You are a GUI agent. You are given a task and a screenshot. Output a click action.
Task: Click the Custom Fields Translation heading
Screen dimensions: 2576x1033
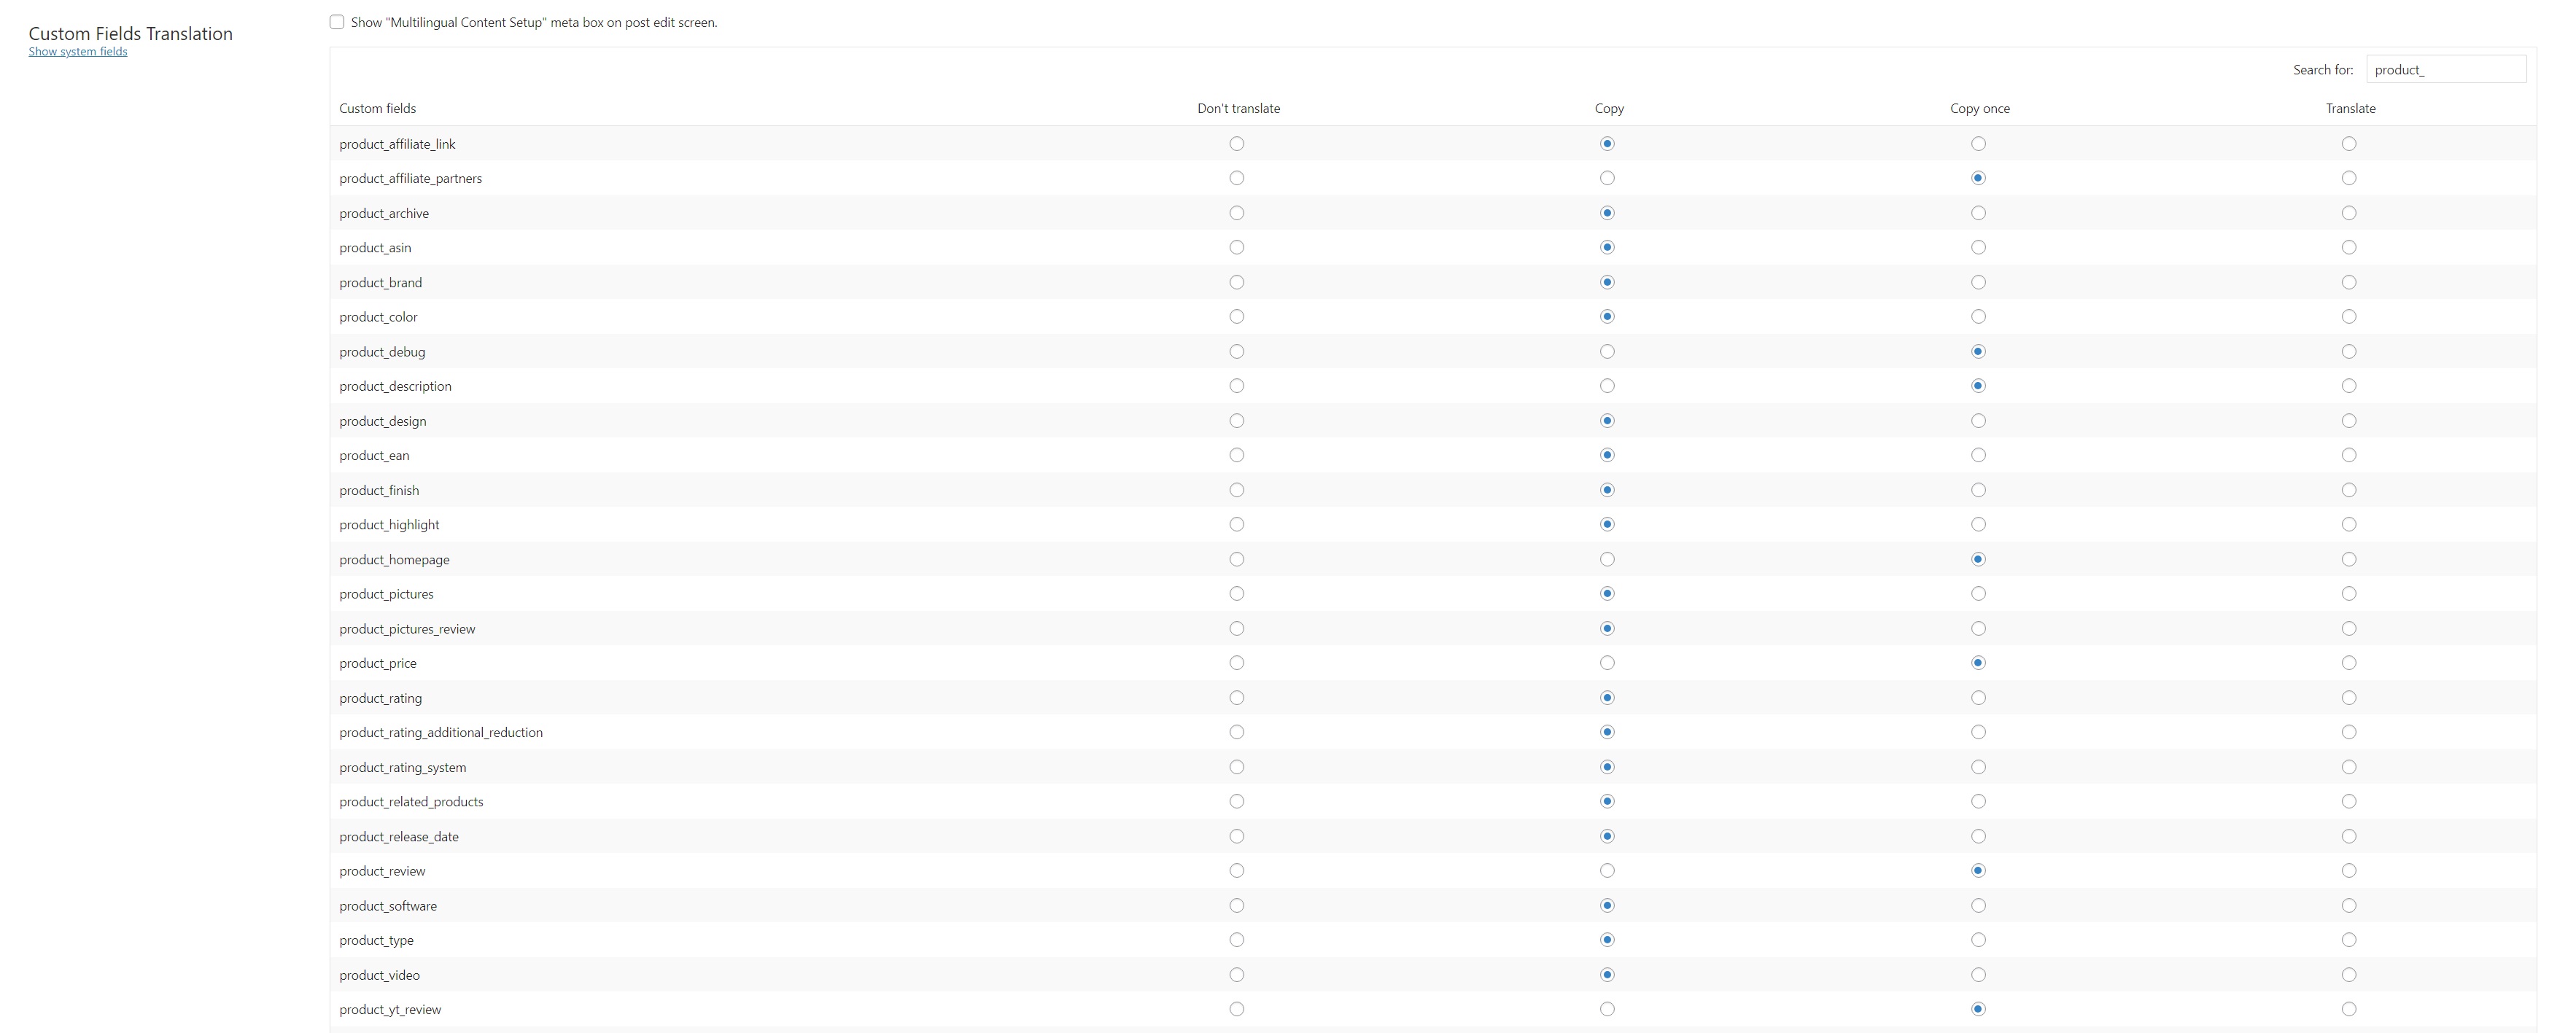point(131,33)
